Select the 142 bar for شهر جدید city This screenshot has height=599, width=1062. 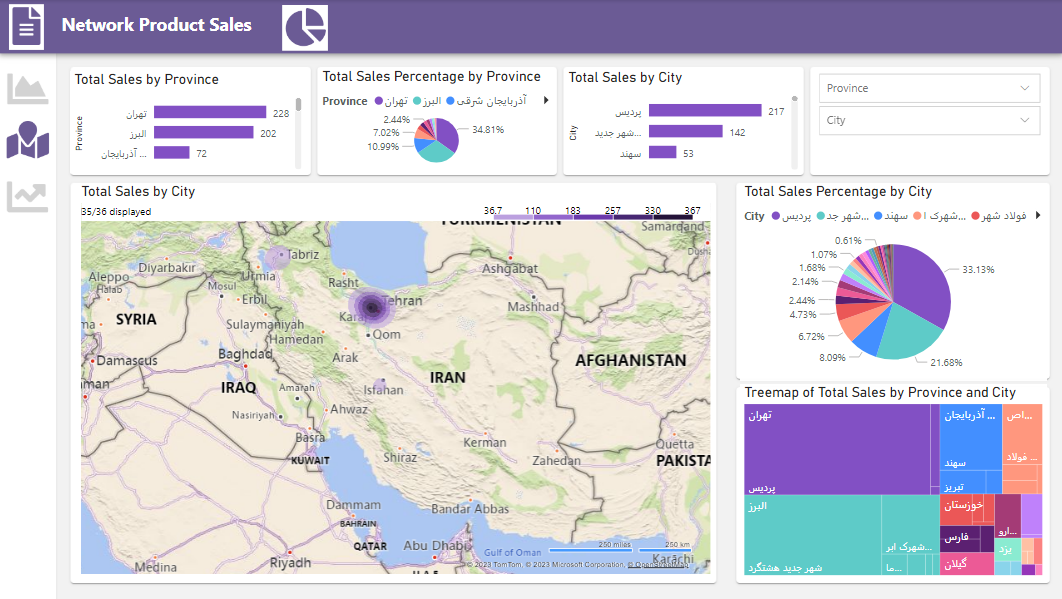click(x=685, y=131)
